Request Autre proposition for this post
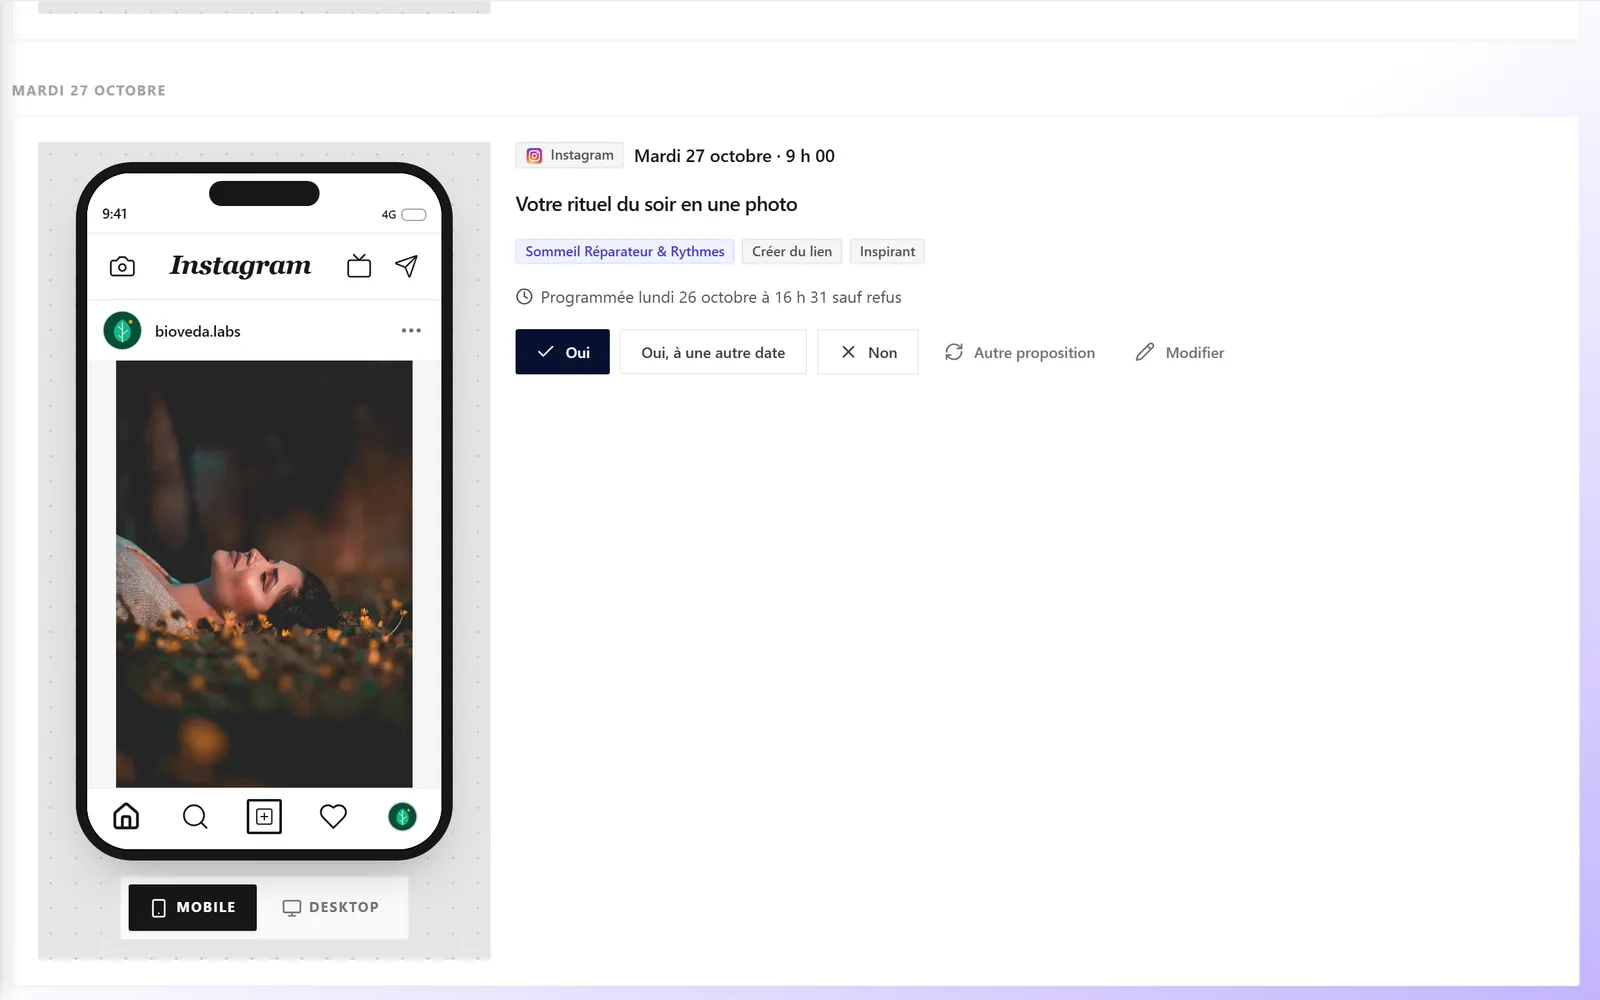Viewport: 1600px width, 1000px height. tap(1020, 352)
